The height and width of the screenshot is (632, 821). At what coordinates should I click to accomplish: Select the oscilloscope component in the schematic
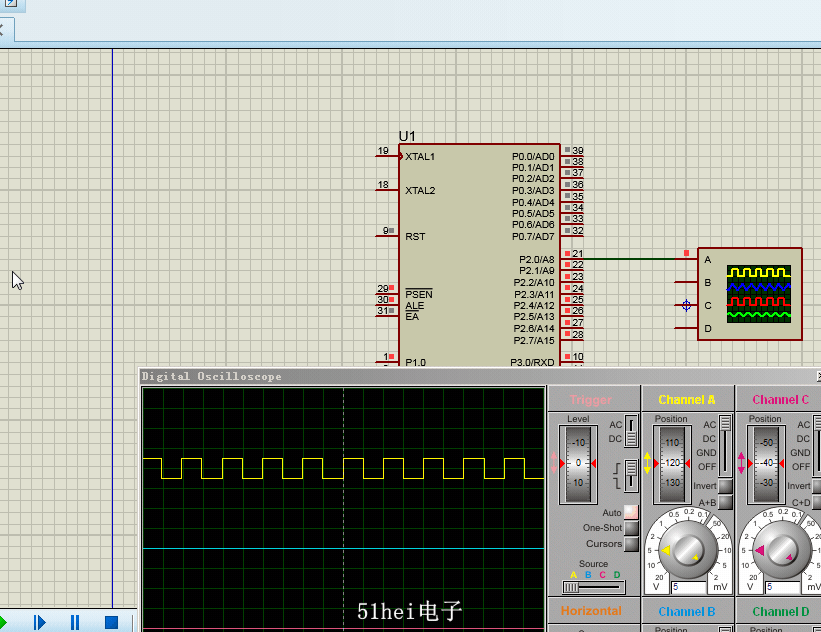750,294
